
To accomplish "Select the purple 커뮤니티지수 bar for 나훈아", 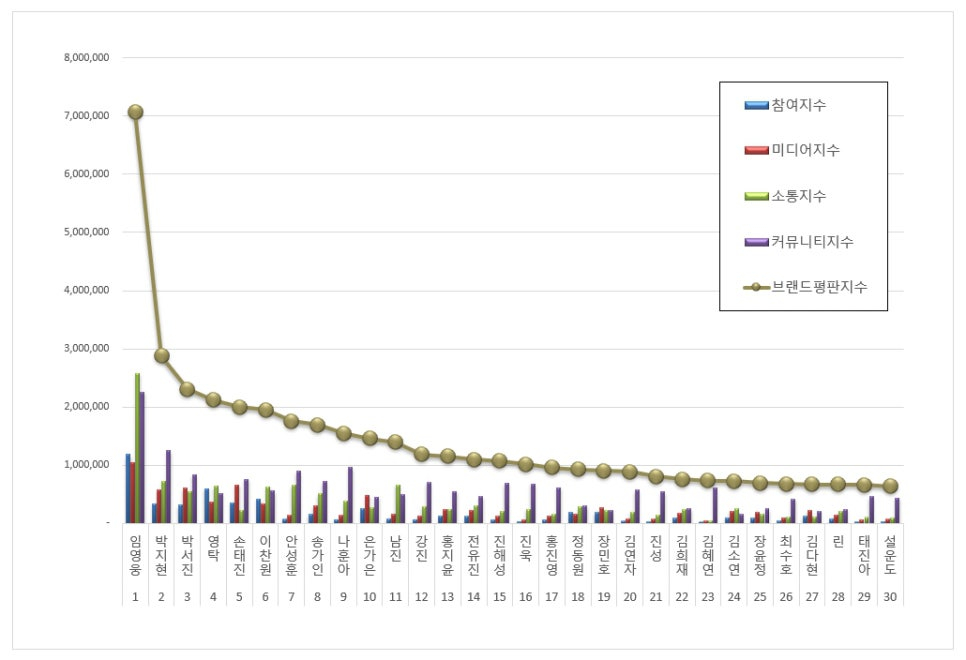I will coord(350,495).
